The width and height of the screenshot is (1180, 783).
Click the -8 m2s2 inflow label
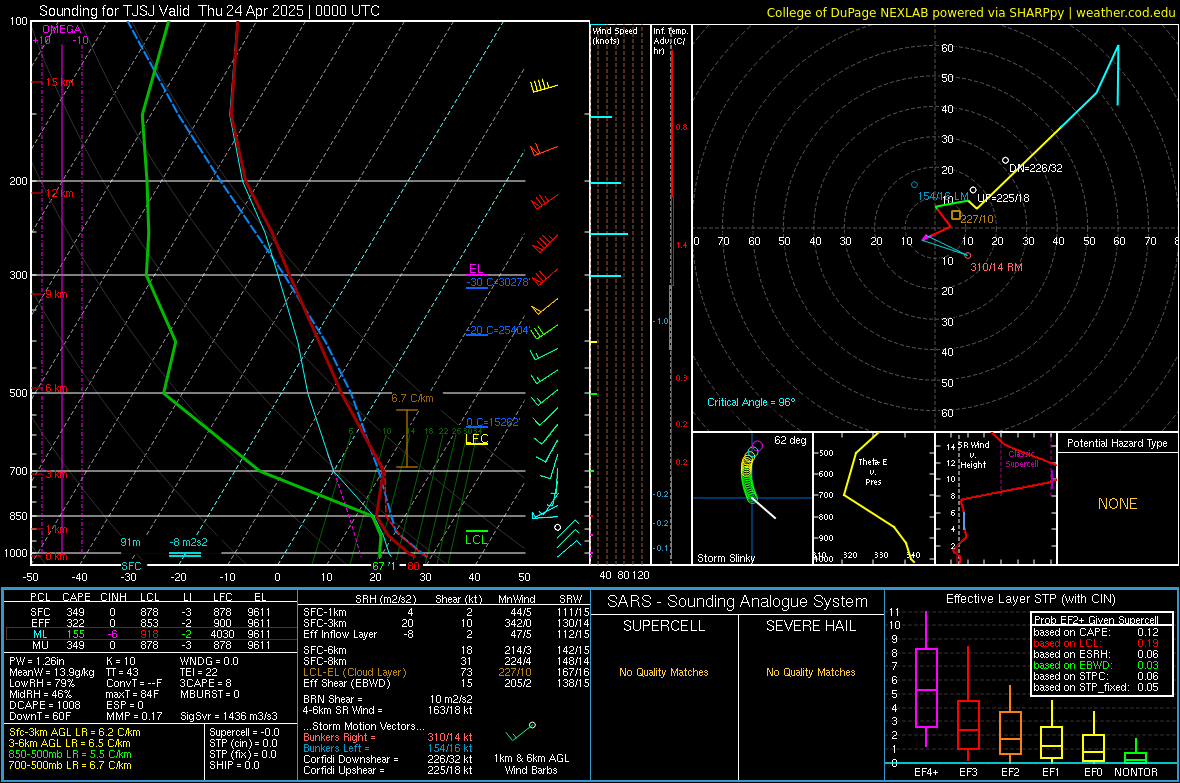(189, 542)
